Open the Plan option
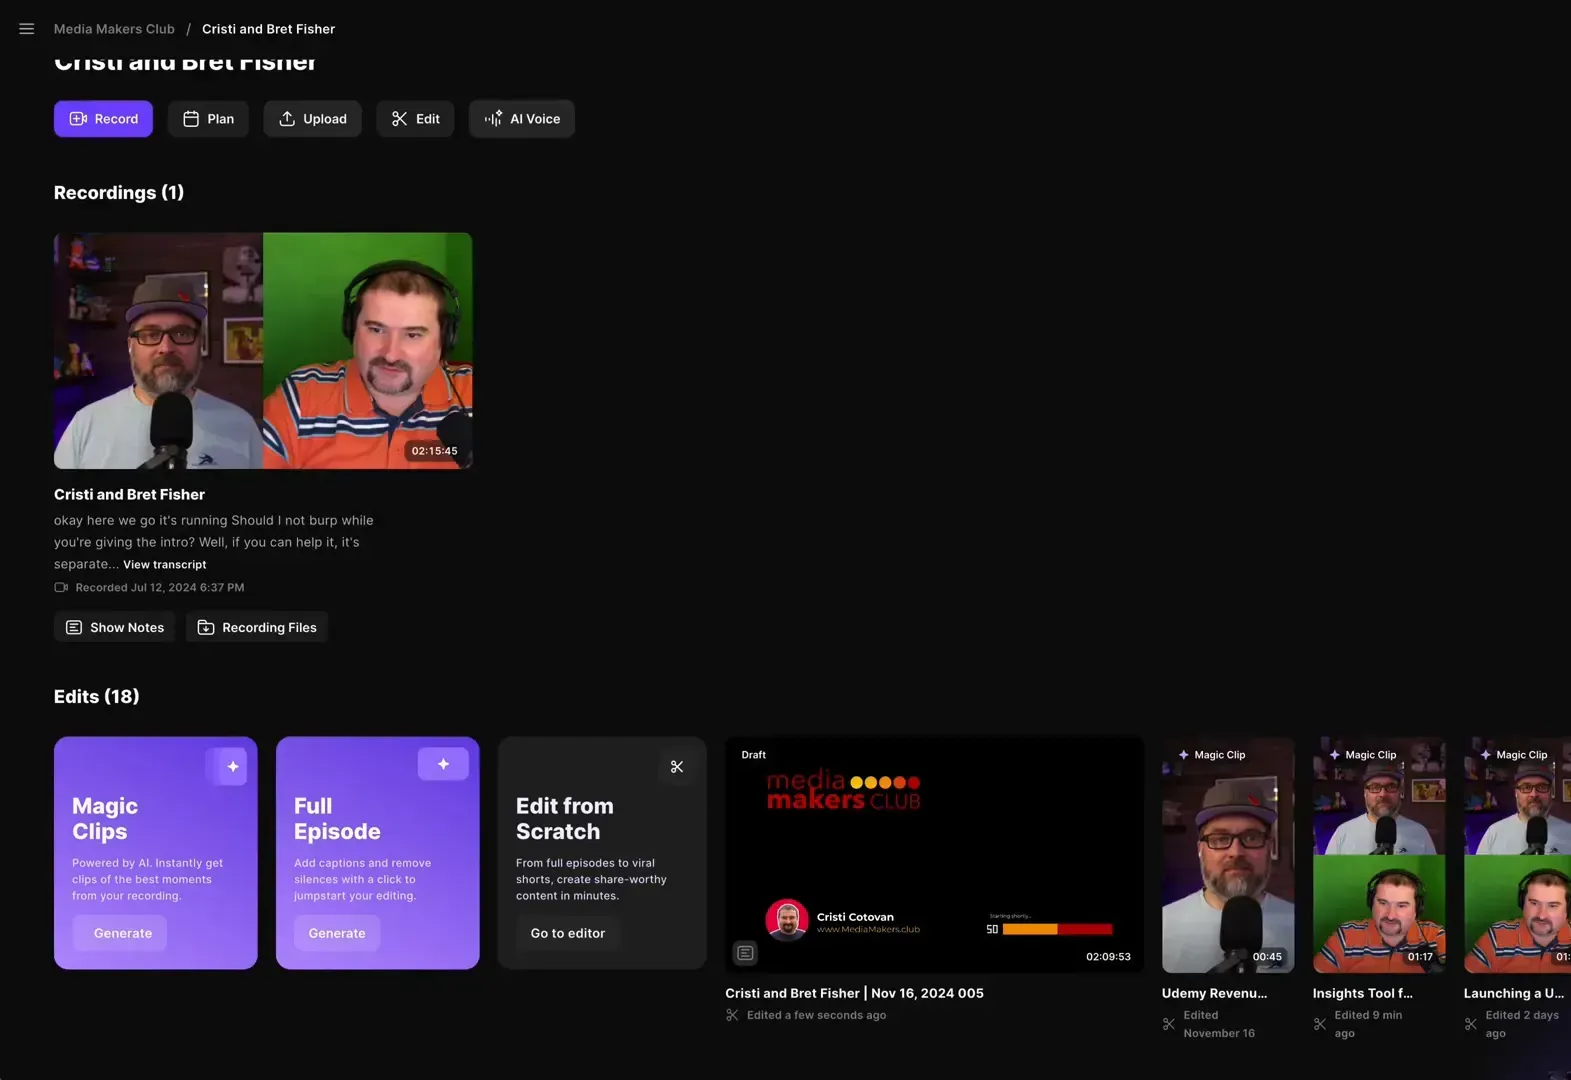The width and height of the screenshot is (1571, 1080). [x=208, y=119]
